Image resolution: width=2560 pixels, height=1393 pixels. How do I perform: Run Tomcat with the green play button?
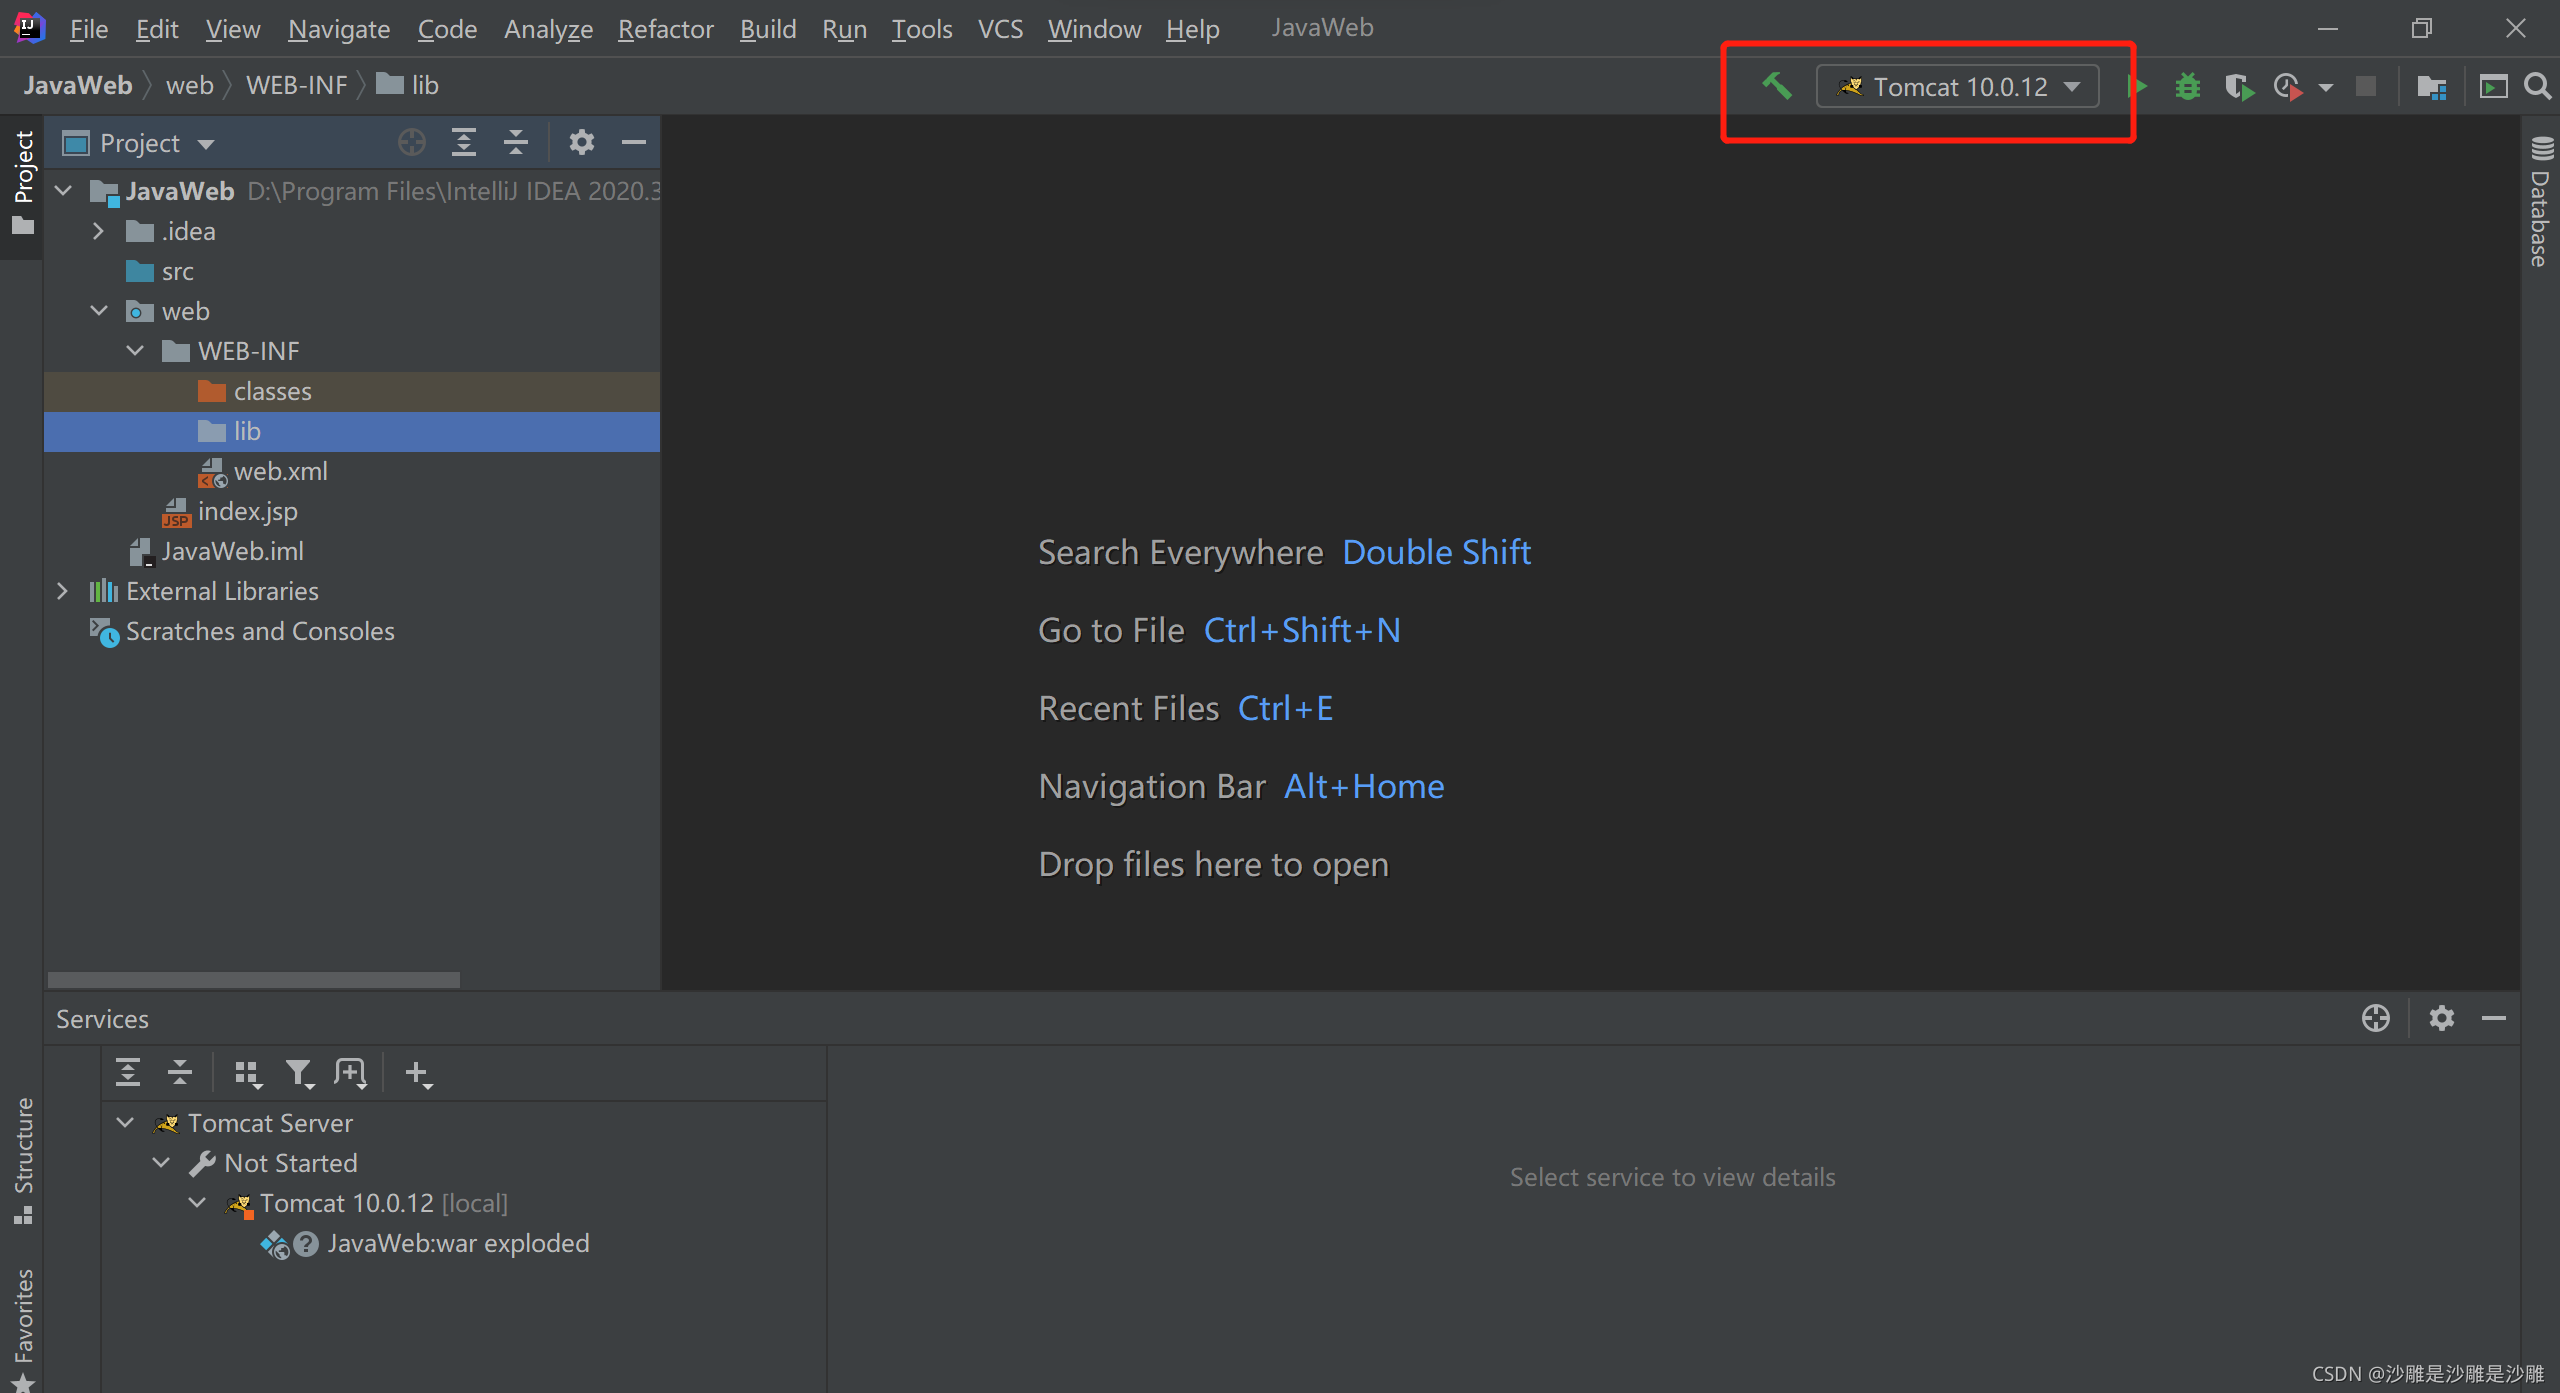[2138, 86]
